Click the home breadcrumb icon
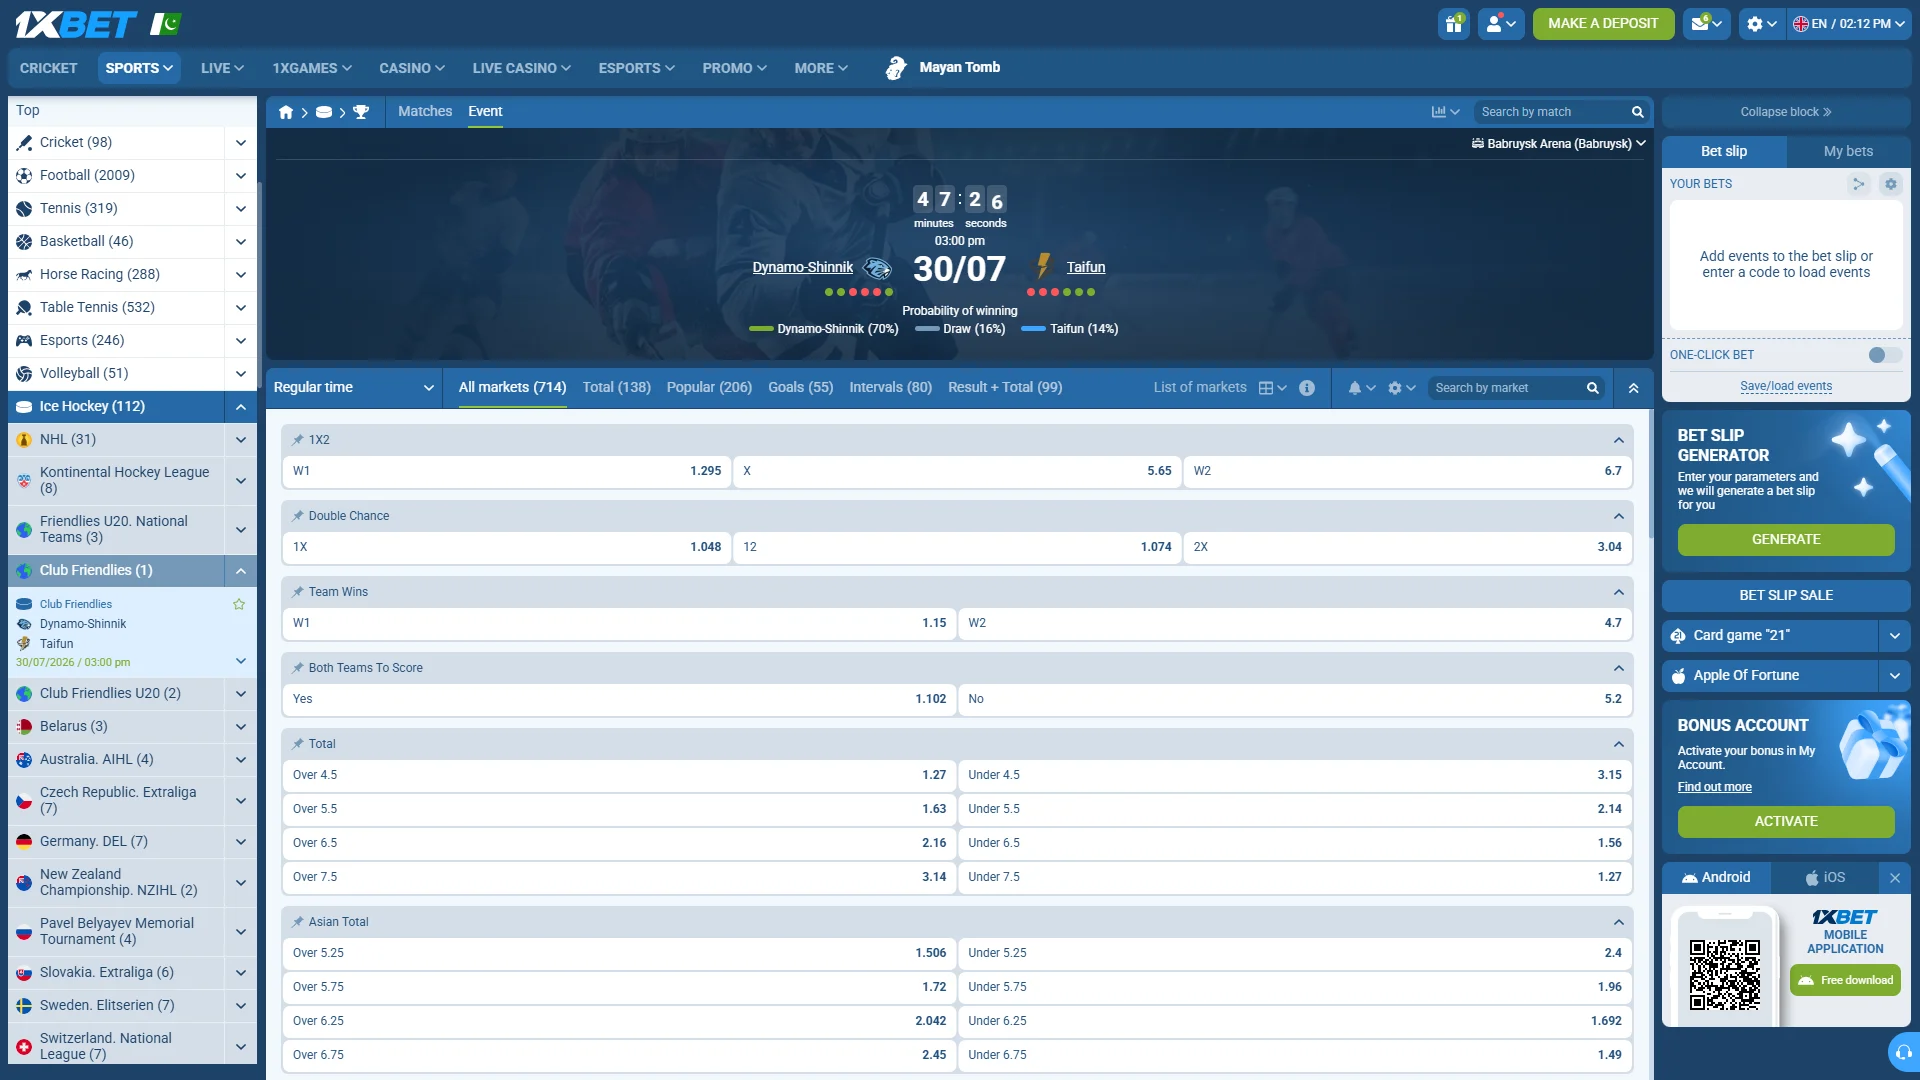Screen dimensions: 1920x1080 pyautogui.click(x=286, y=112)
